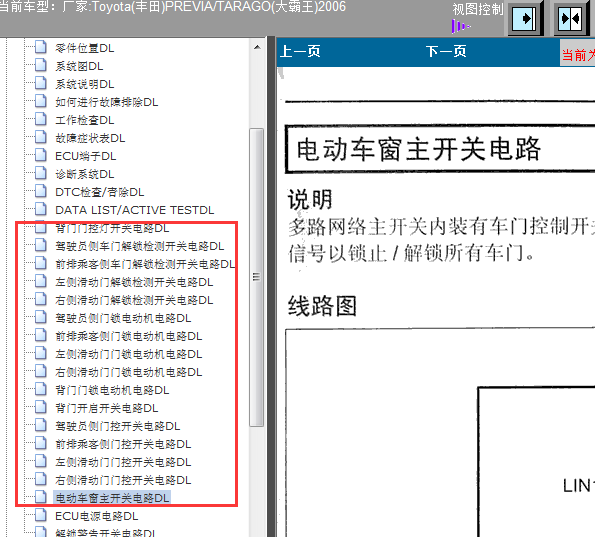The width and height of the screenshot is (595, 537).
Task: Select 前排乘客侧门锁电动机电路DL
Action: click(x=129, y=336)
